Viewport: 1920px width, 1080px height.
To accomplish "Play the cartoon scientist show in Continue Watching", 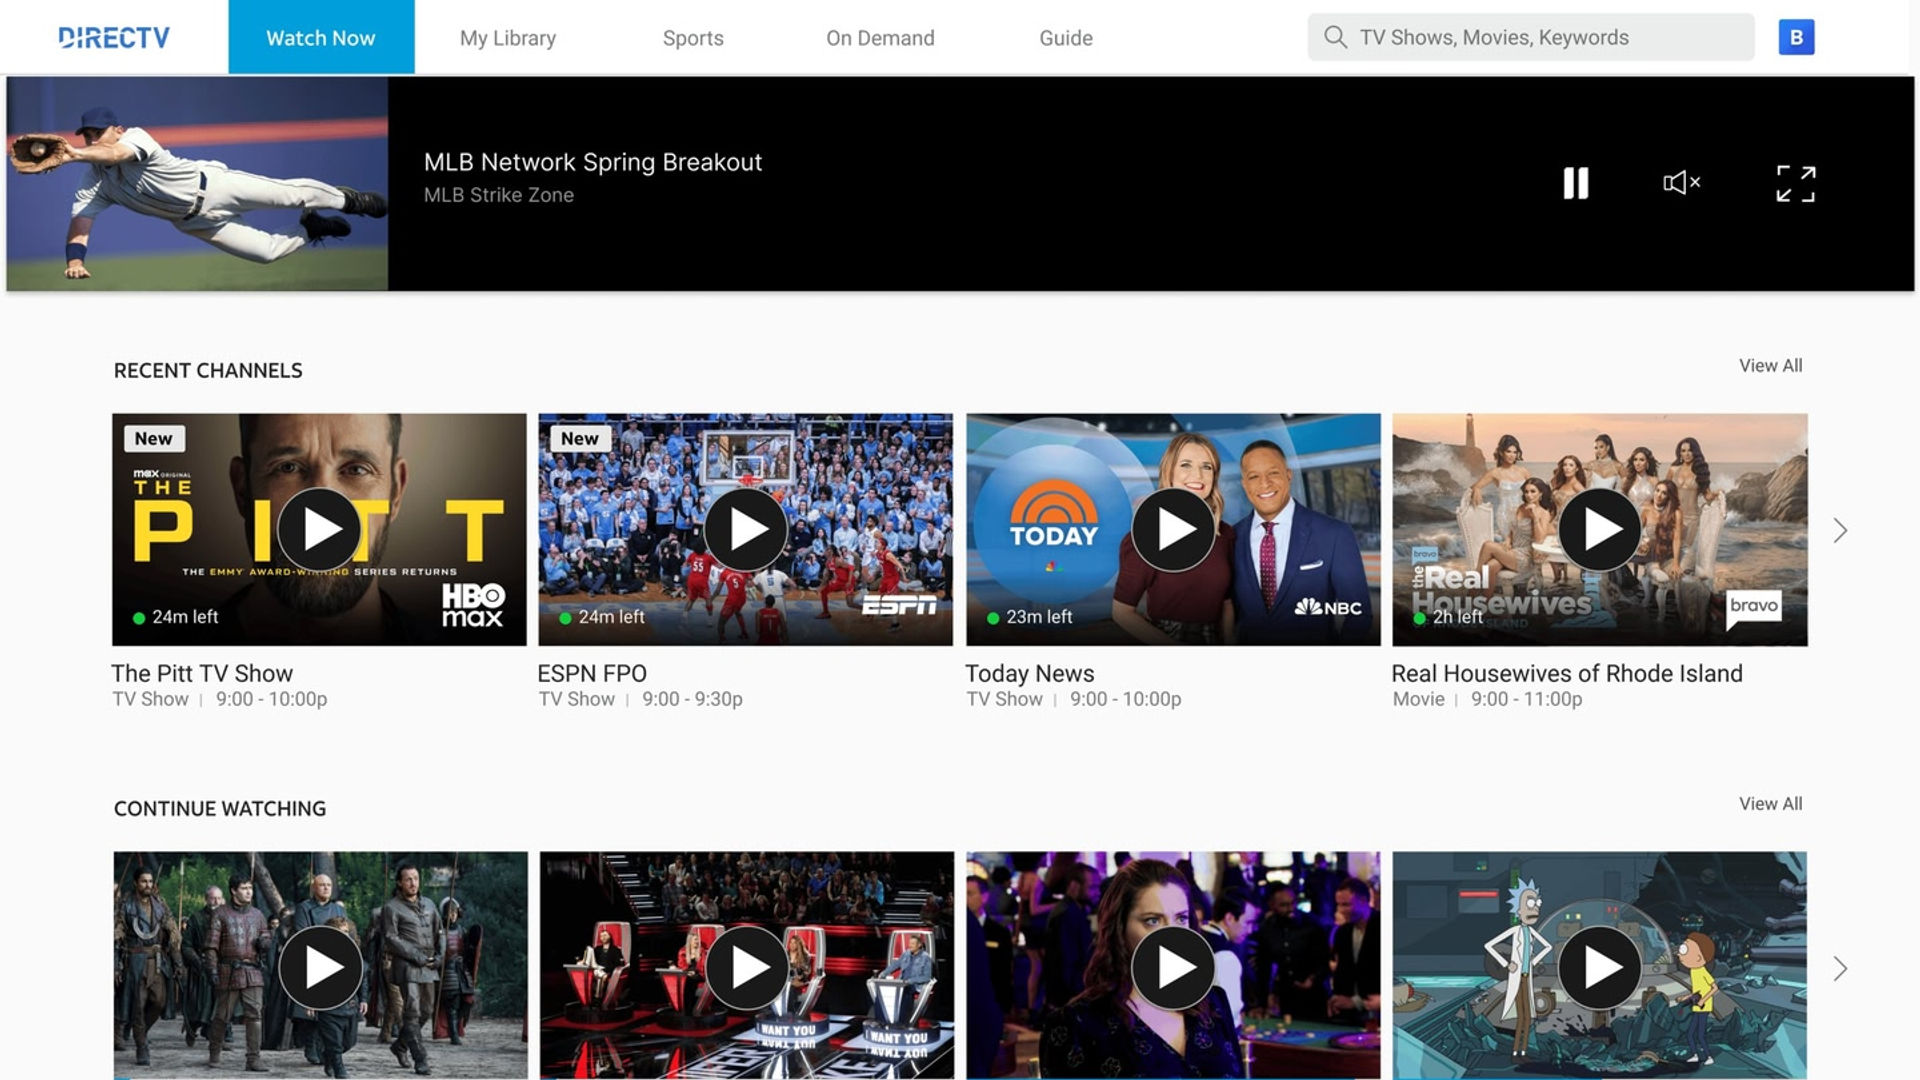I will (x=1600, y=967).
